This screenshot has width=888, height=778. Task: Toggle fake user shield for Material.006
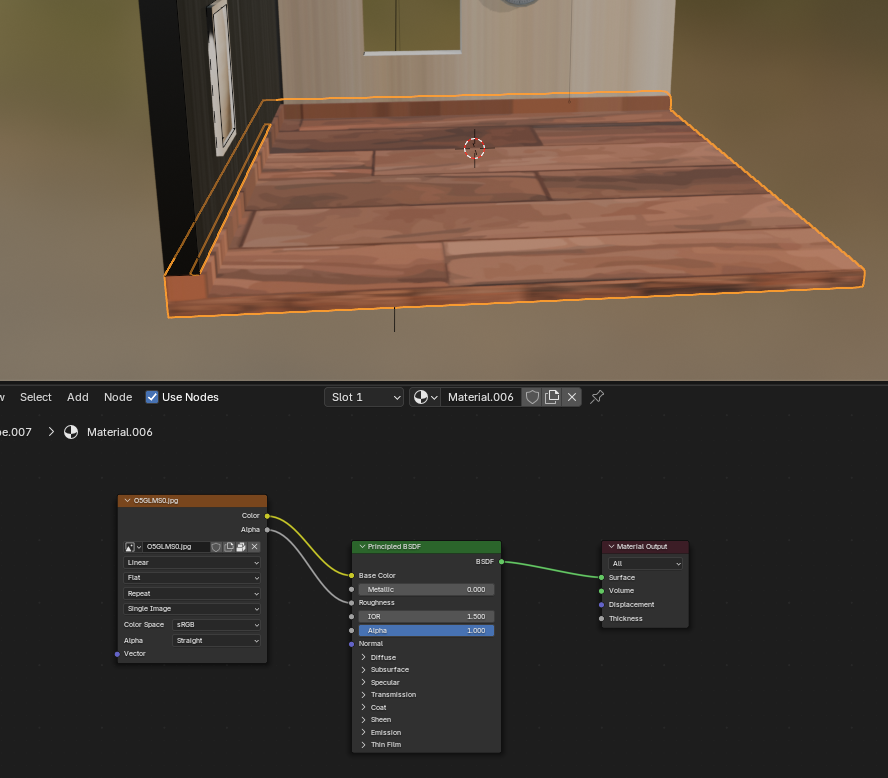532,397
